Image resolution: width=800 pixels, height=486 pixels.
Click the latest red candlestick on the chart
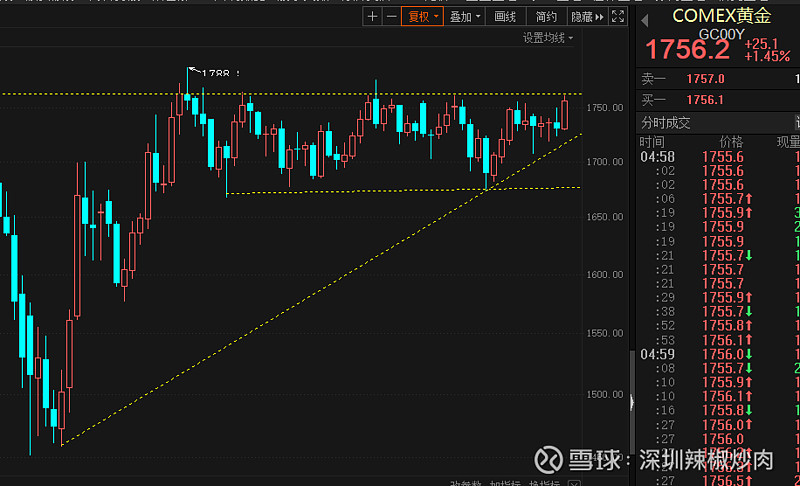click(565, 114)
